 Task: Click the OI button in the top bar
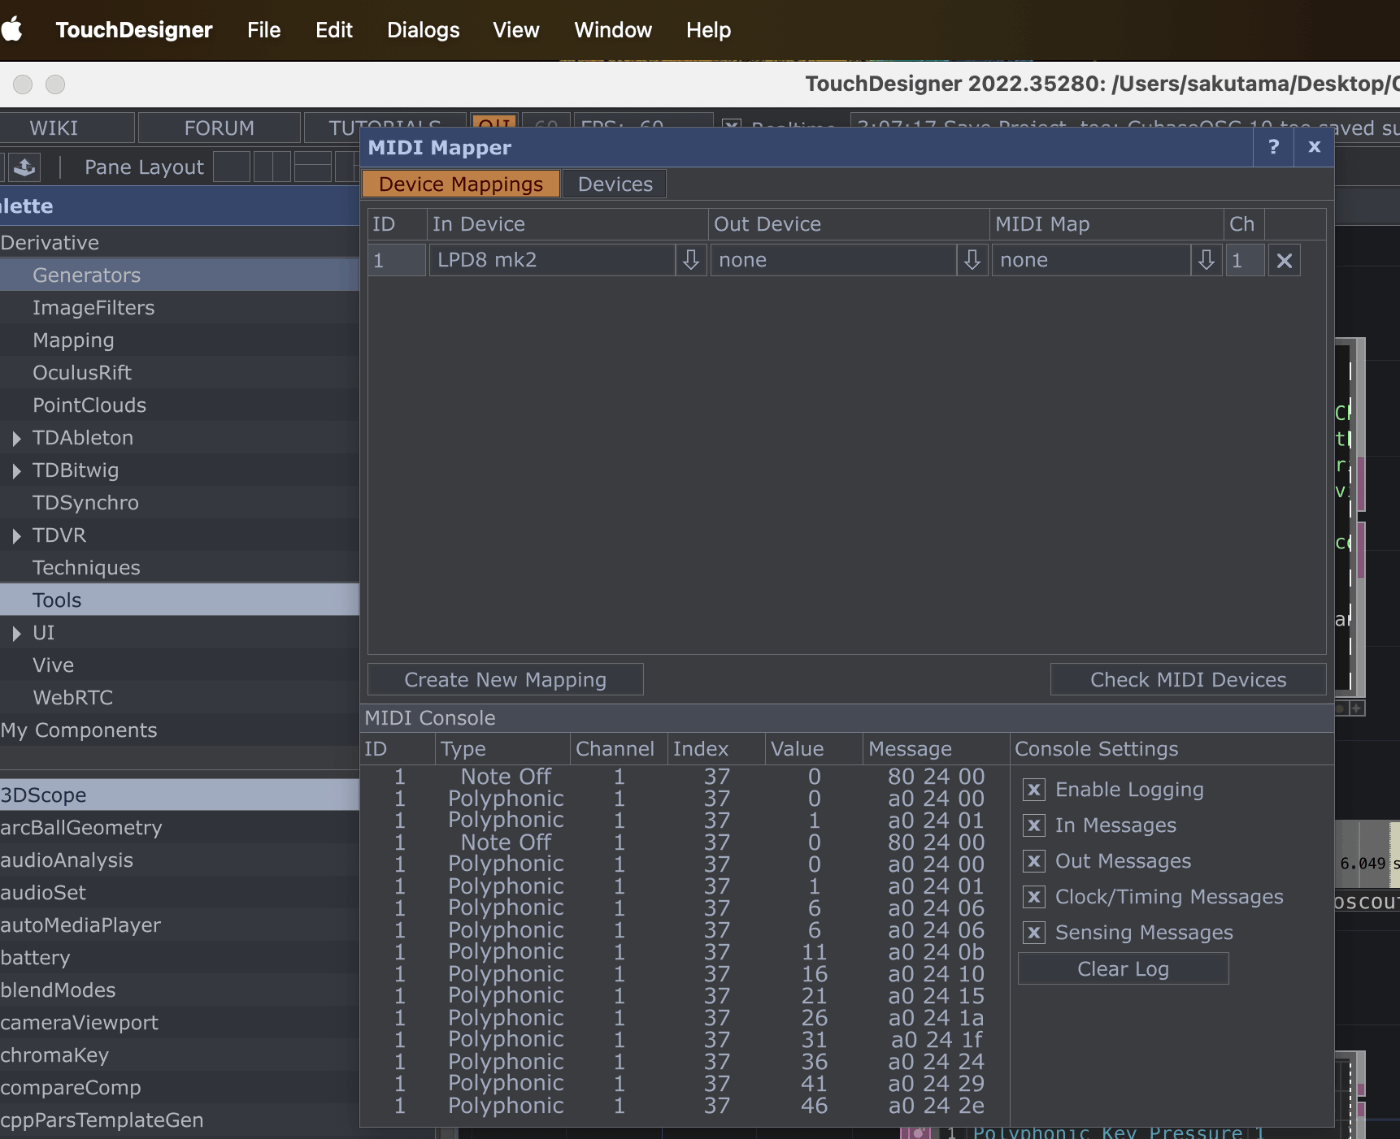[493, 122]
